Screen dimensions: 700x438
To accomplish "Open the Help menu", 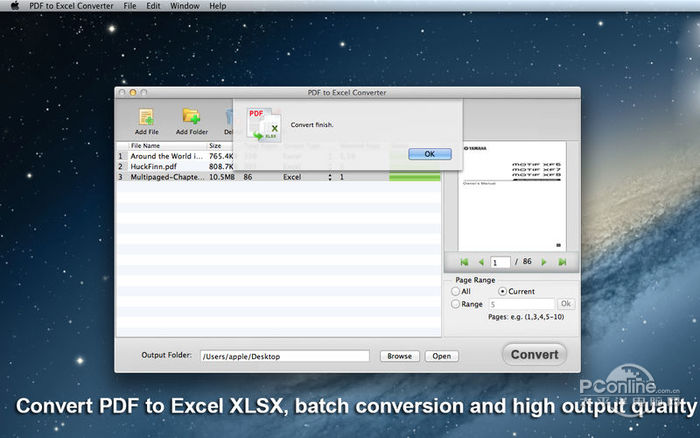I will 218,6.
